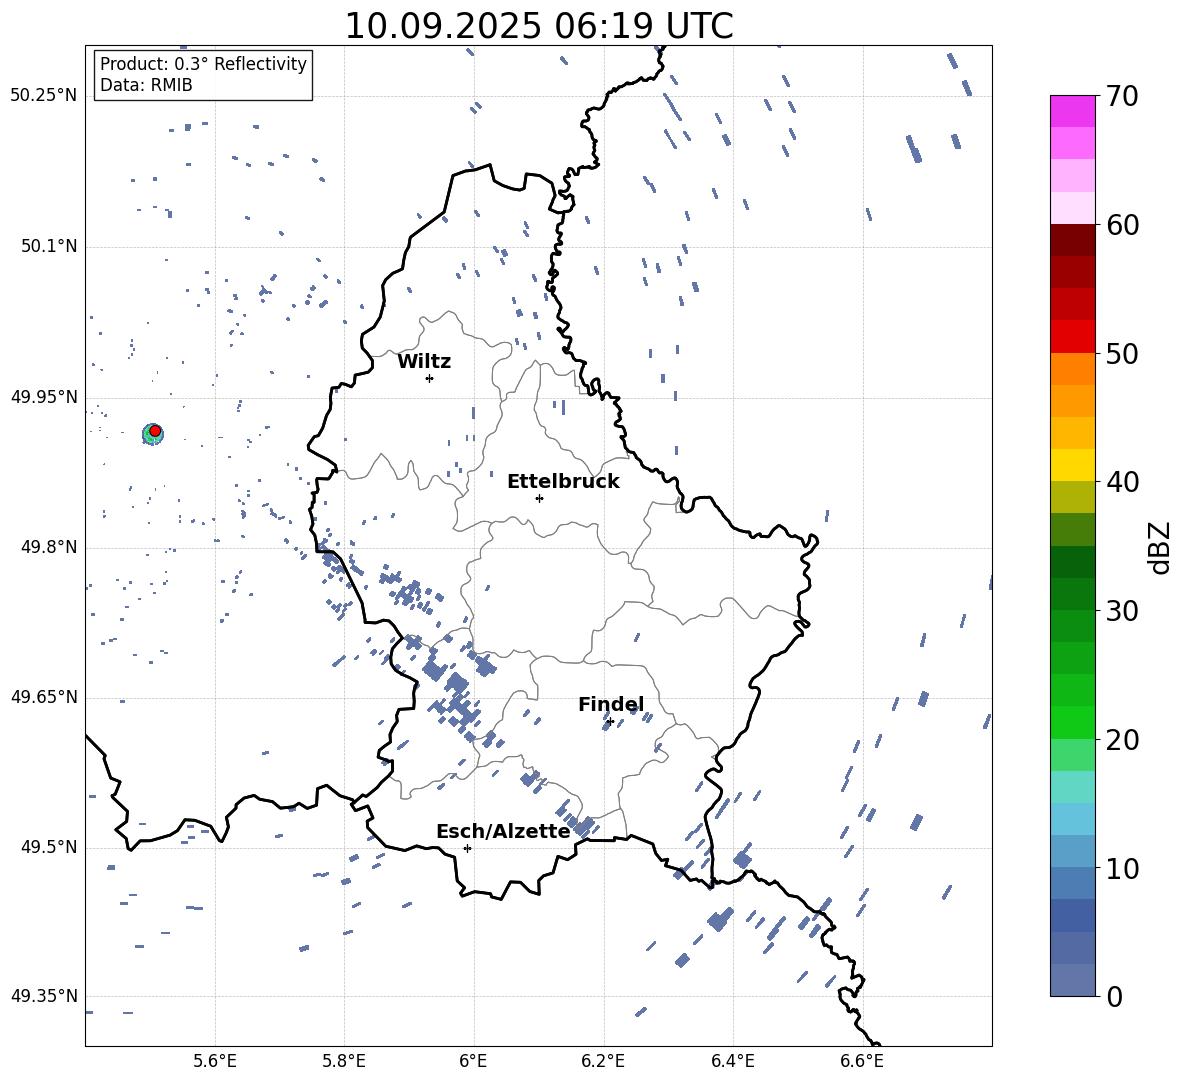Pick the yellow swatch just above 40
Viewport: 1184px width, 1081px height.
[1073, 465]
